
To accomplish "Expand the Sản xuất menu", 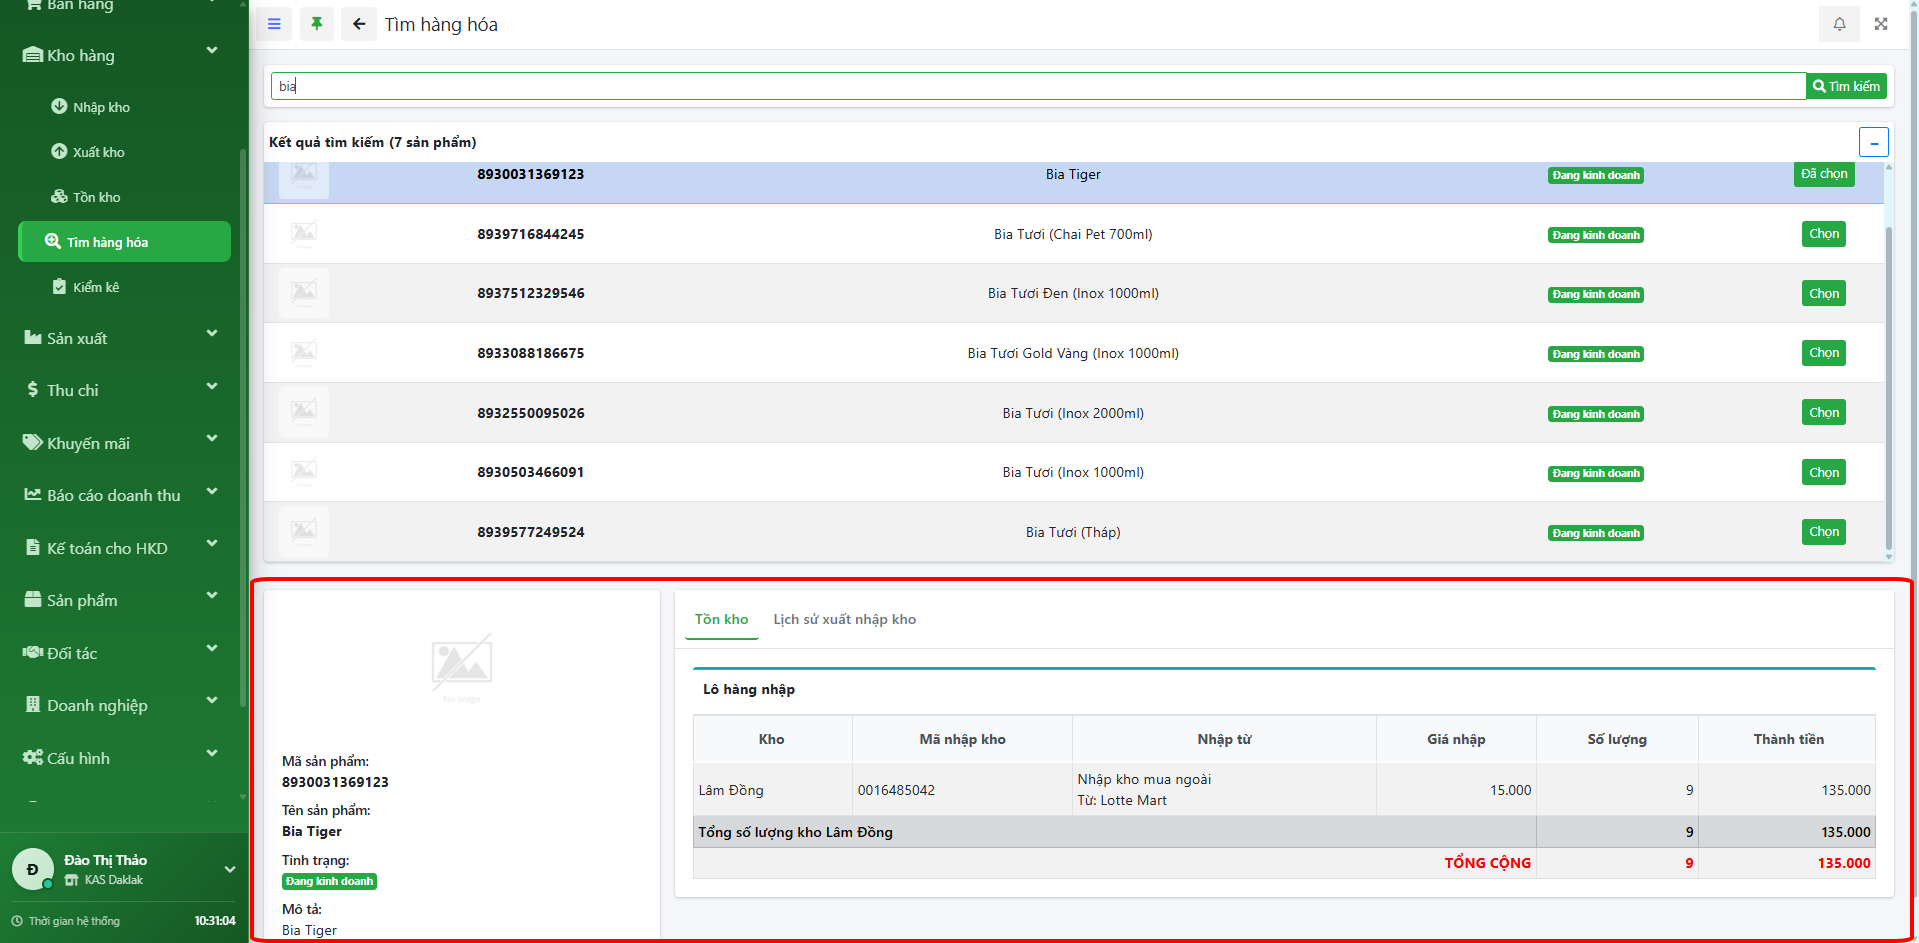I will point(122,338).
